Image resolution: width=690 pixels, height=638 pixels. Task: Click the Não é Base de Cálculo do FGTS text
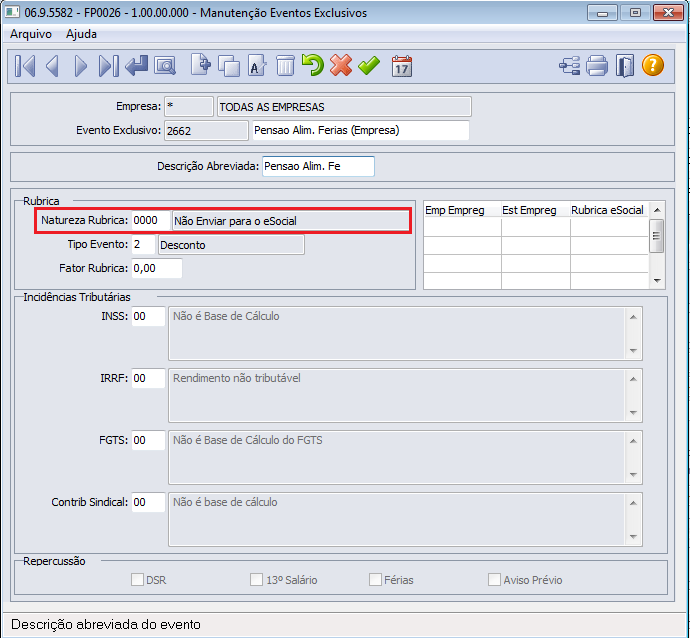coord(247,440)
